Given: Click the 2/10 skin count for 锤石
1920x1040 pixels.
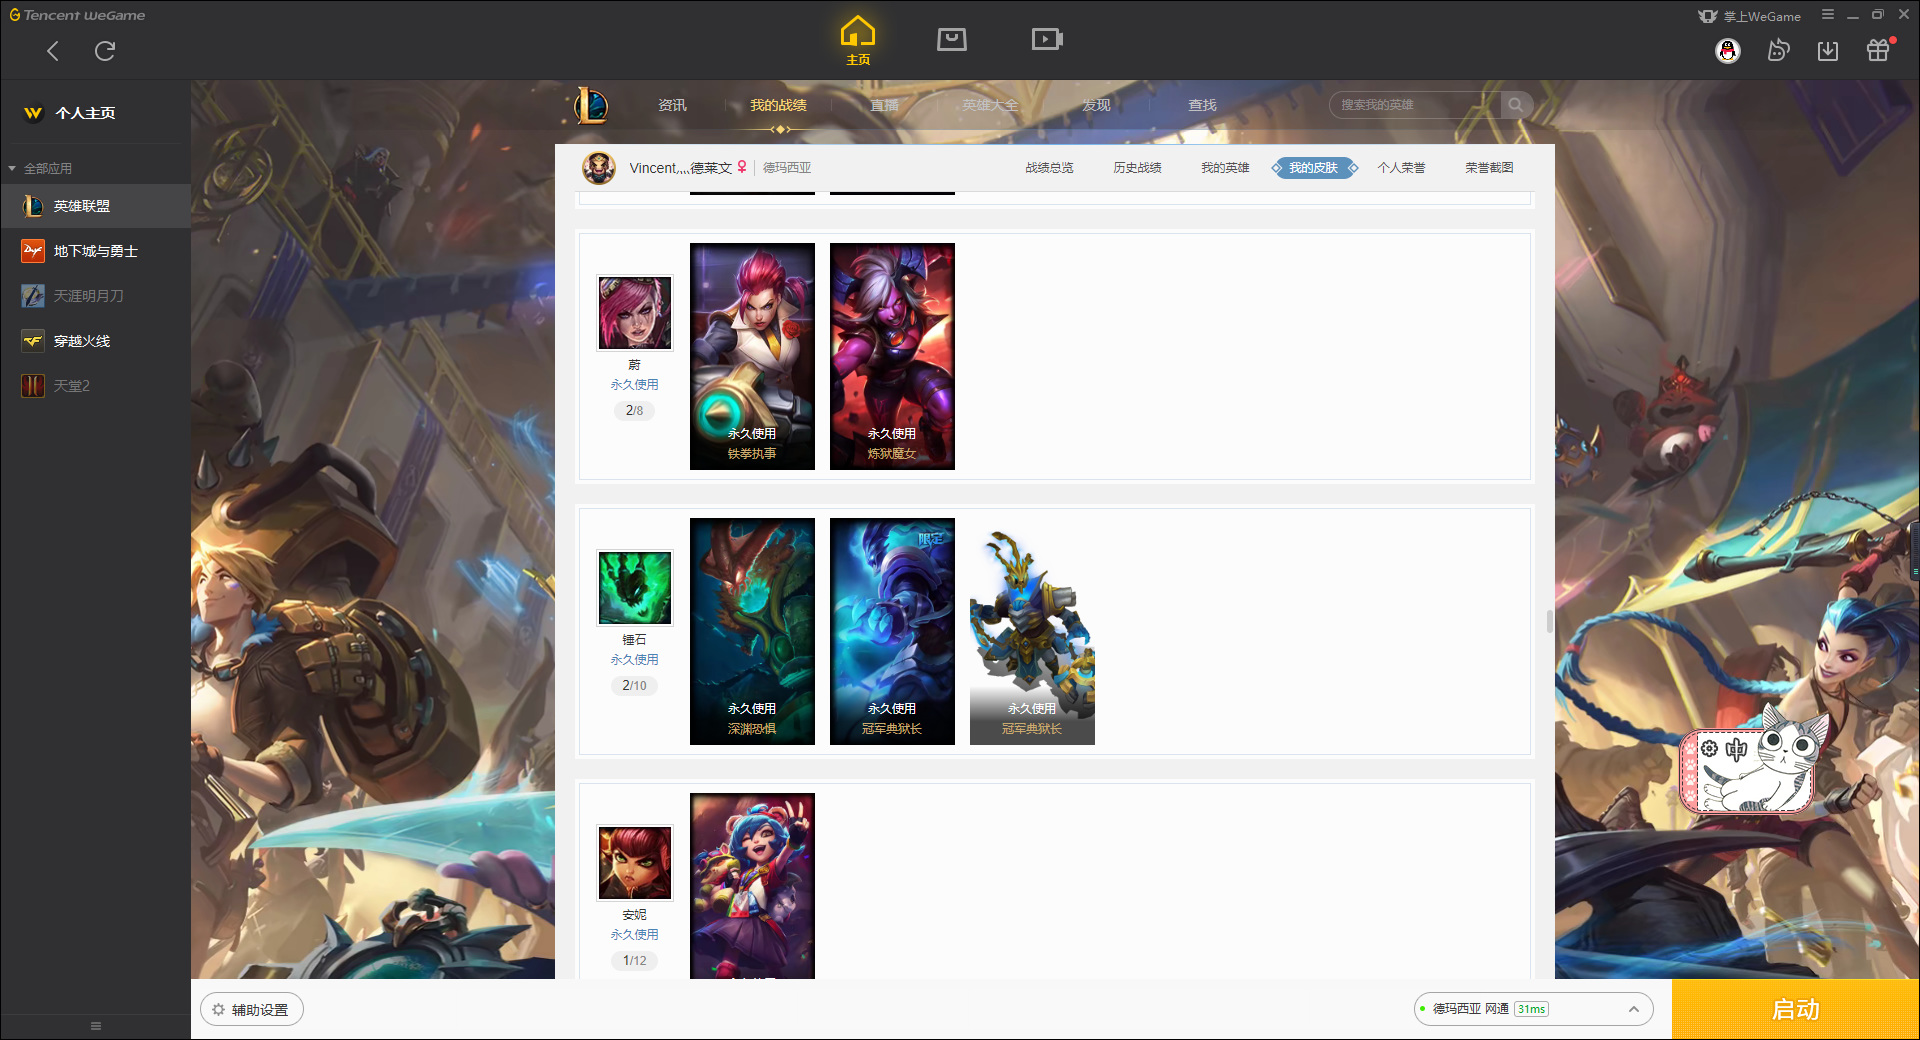Looking at the screenshot, I should tap(634, 686).
